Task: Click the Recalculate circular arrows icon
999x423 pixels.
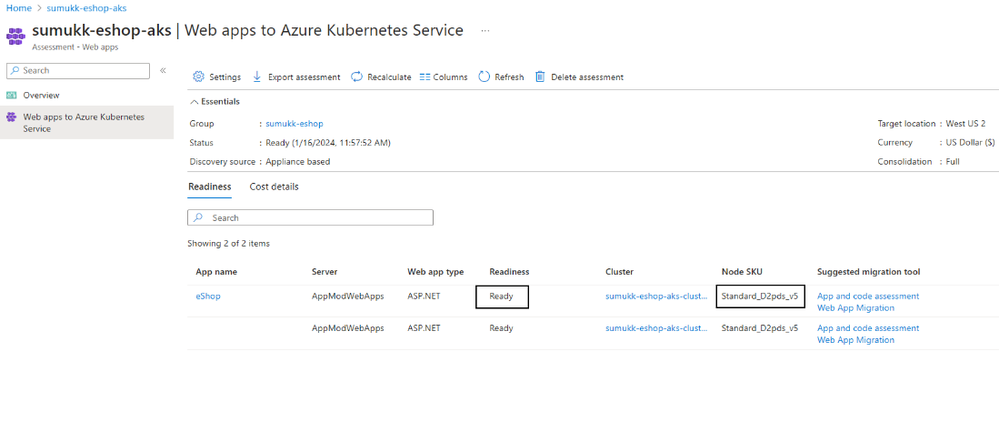Action: pos(357,76)
